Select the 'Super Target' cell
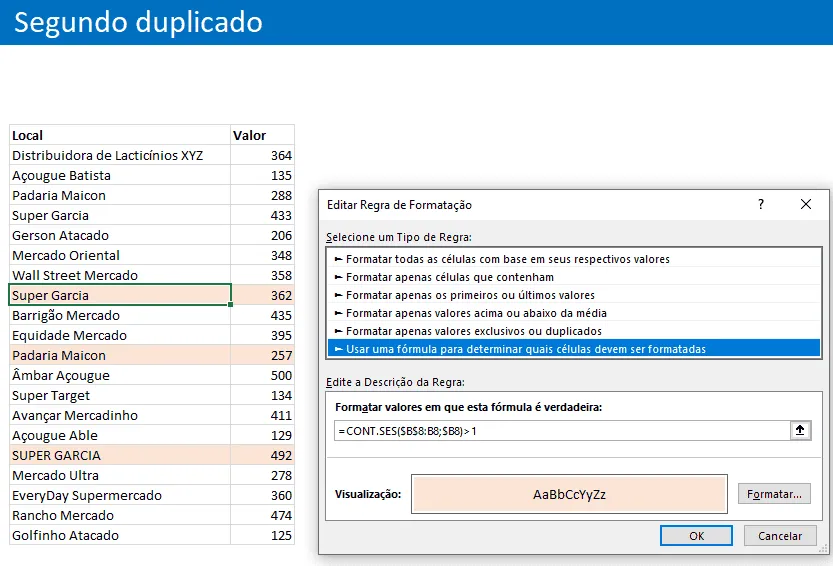833x566 pixels. [x=120, y=395]
